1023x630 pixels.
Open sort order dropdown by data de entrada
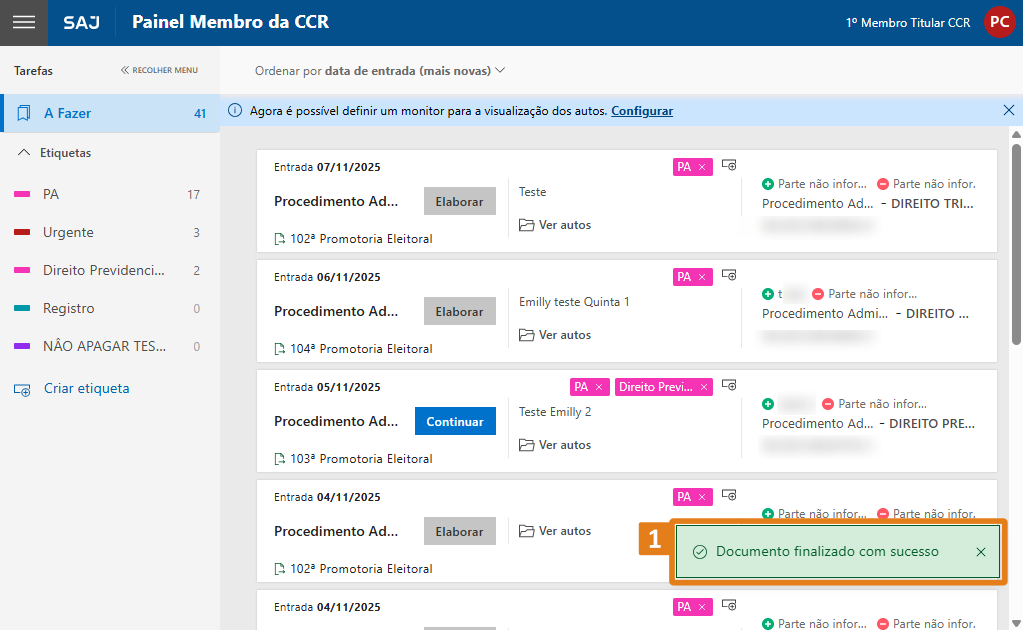click(380, 71)
